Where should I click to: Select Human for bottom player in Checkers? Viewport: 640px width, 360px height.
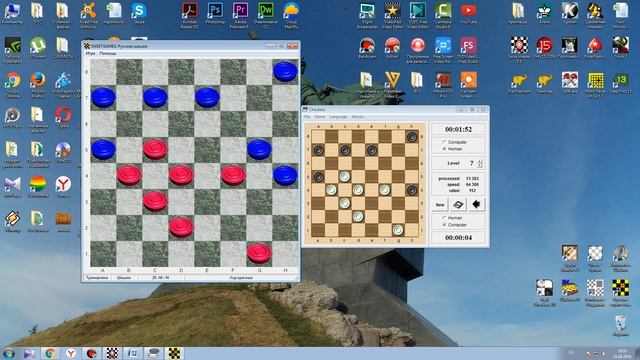click(x=453, y=218)
